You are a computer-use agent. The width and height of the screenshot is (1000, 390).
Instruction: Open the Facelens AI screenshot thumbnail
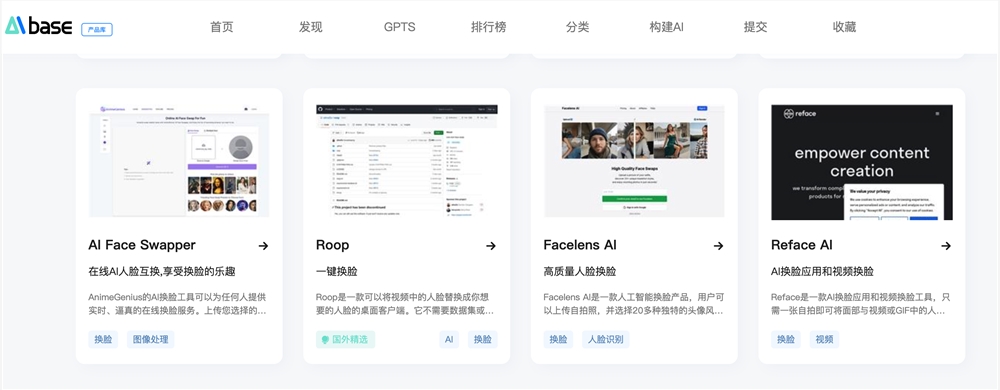(634, 161)
